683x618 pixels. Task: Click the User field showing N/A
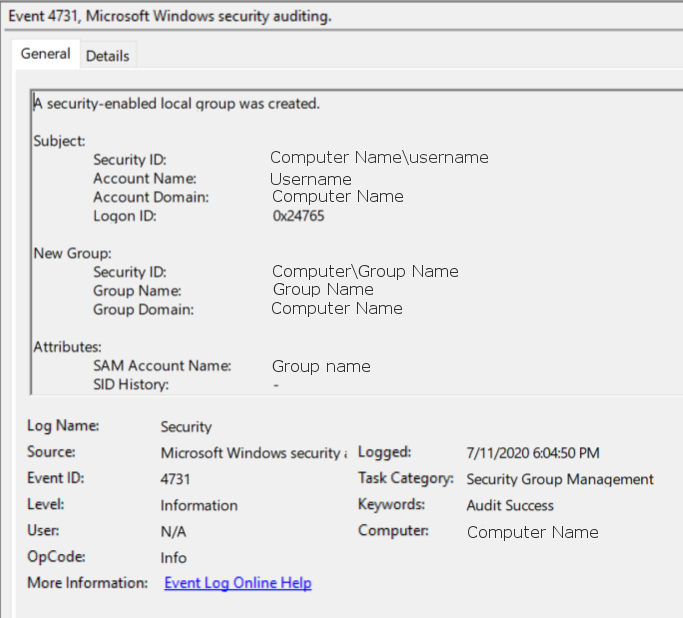pyautogui.click(x=173, y=531)
